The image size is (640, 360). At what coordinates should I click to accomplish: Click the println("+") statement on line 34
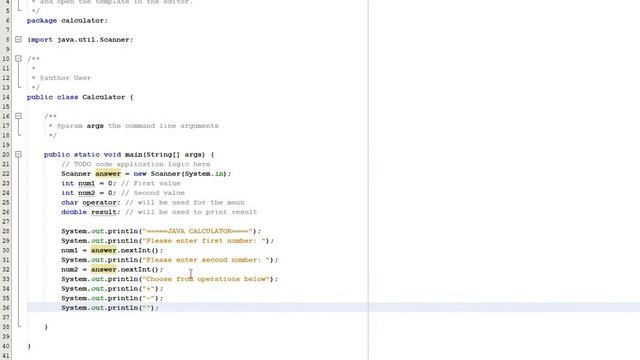click(112, 289)
